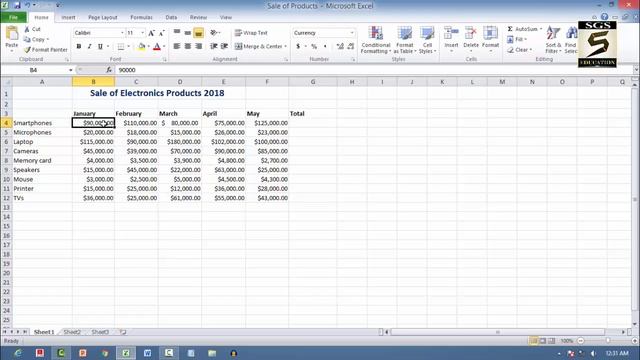Switch to Page Layout view in status bar

pyautogui.click(x=542, y=341)
